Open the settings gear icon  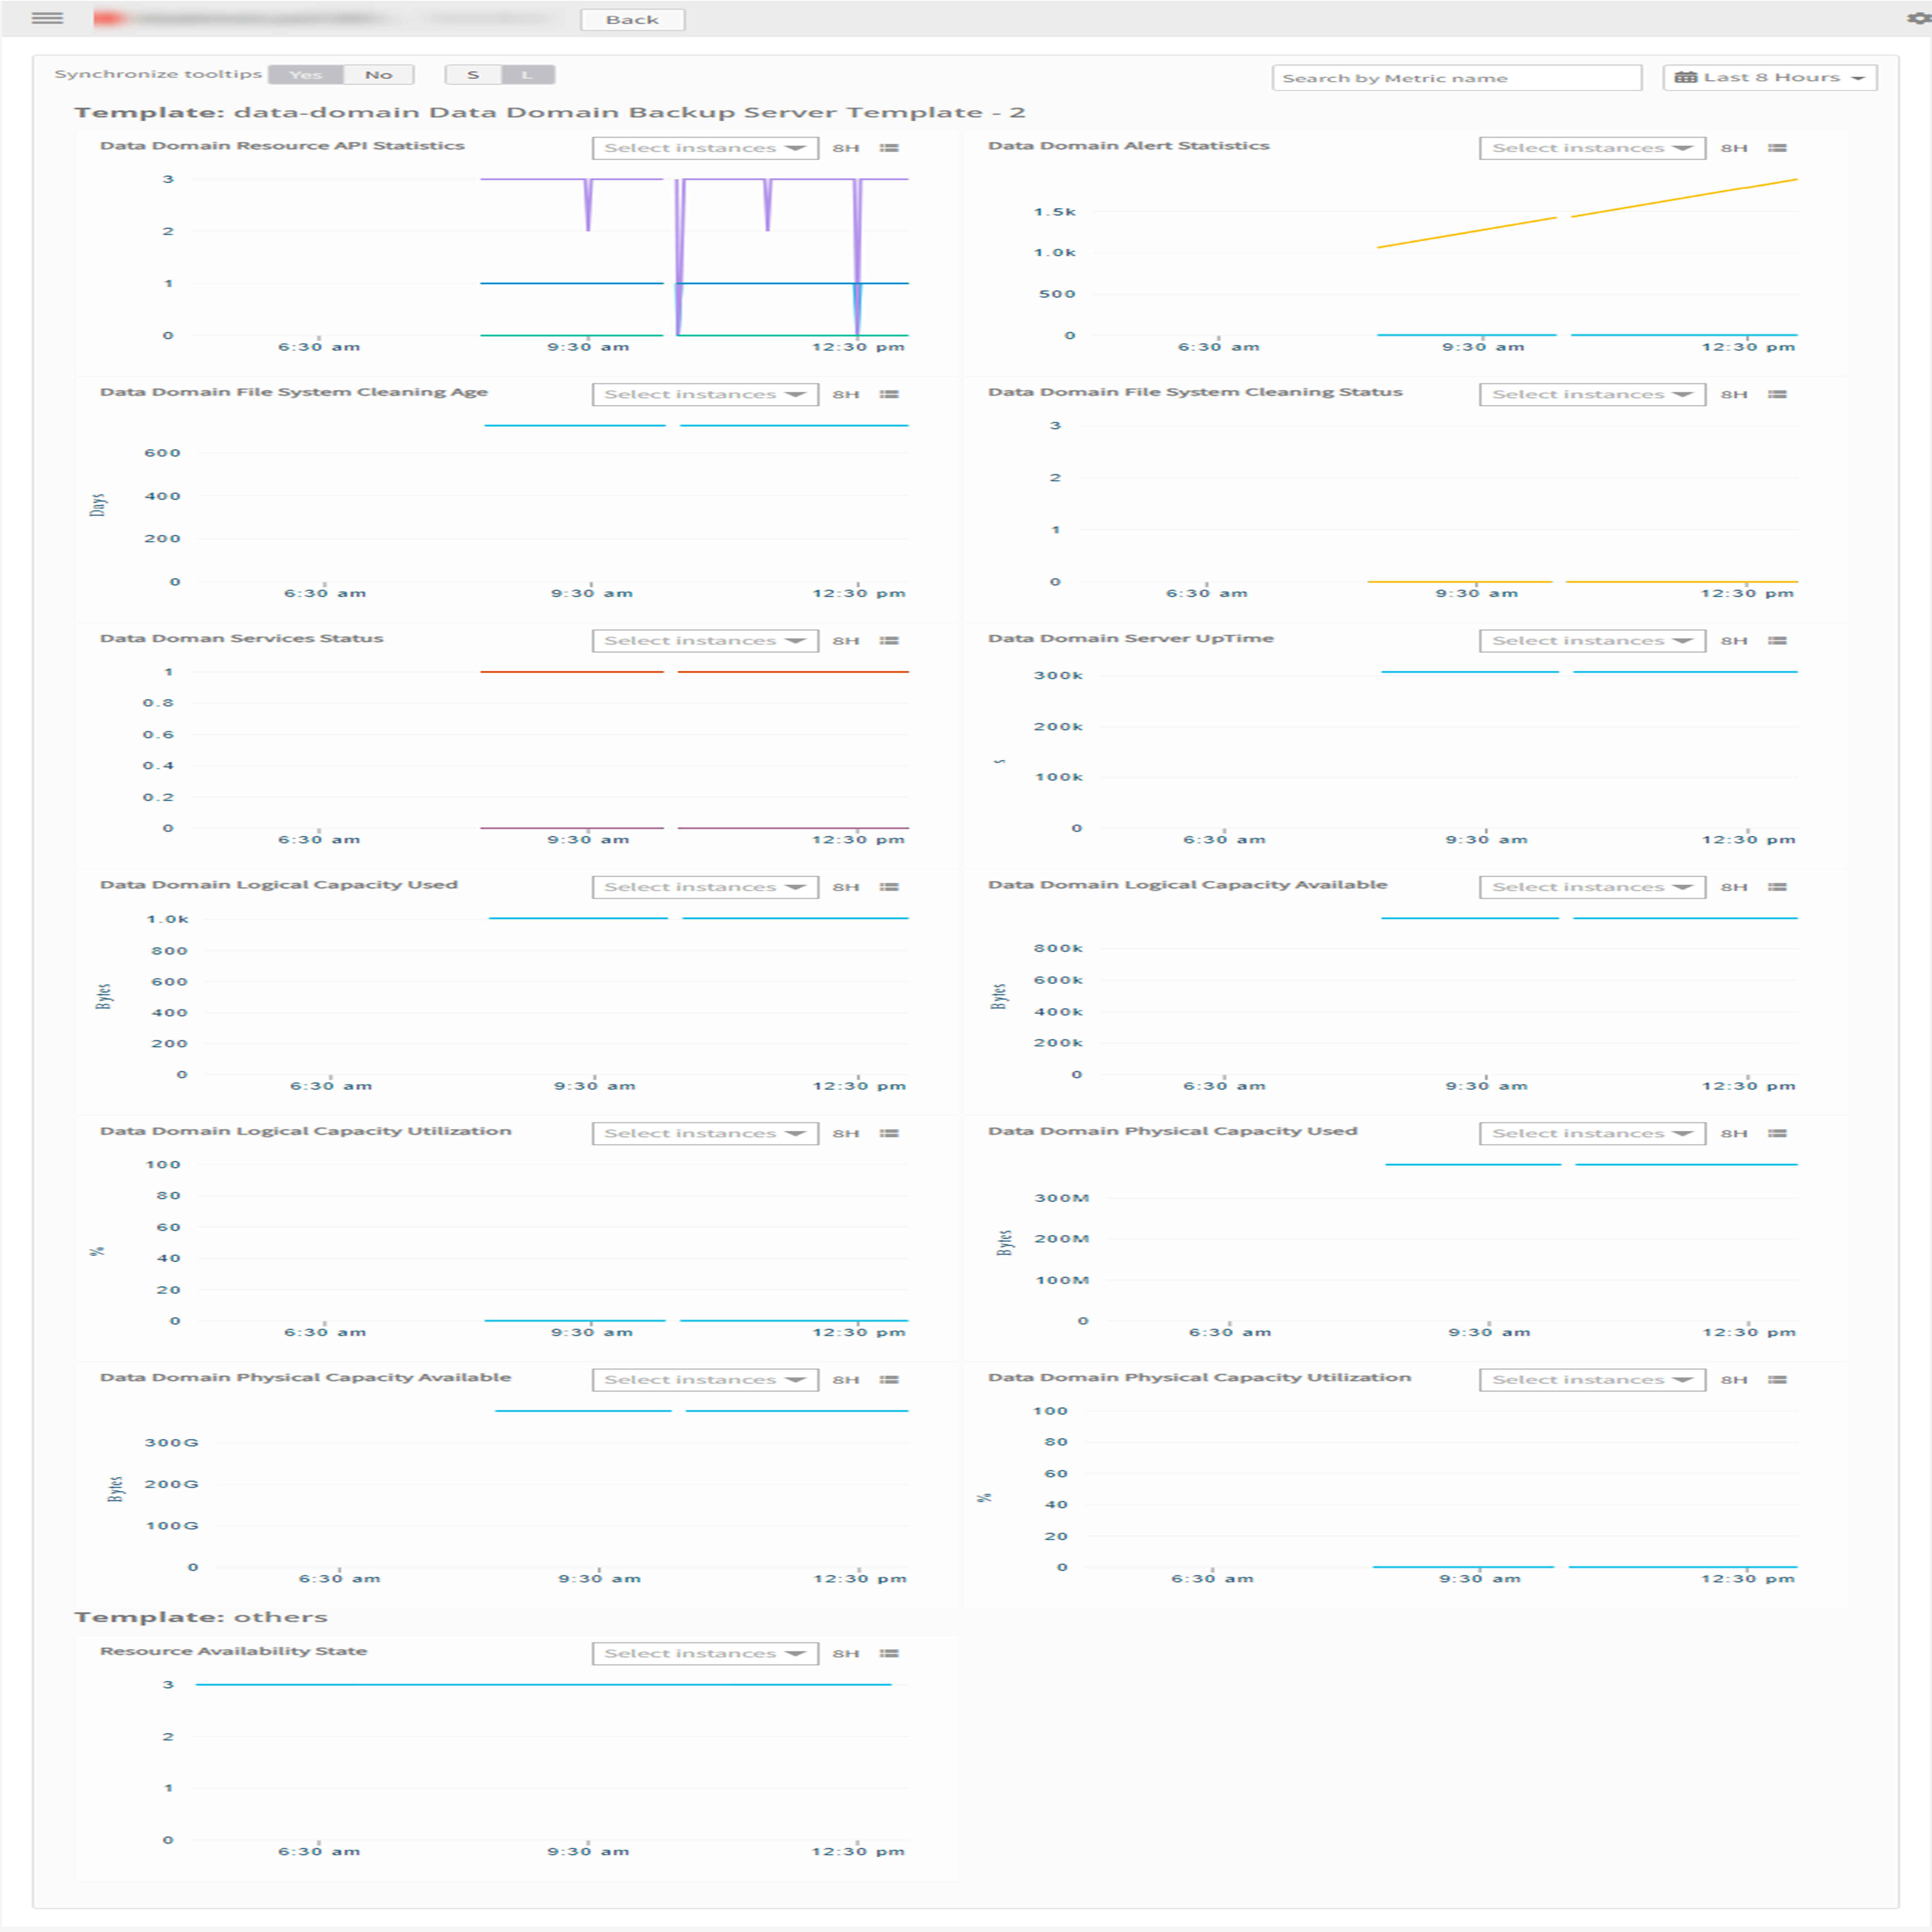(1919, 18)
